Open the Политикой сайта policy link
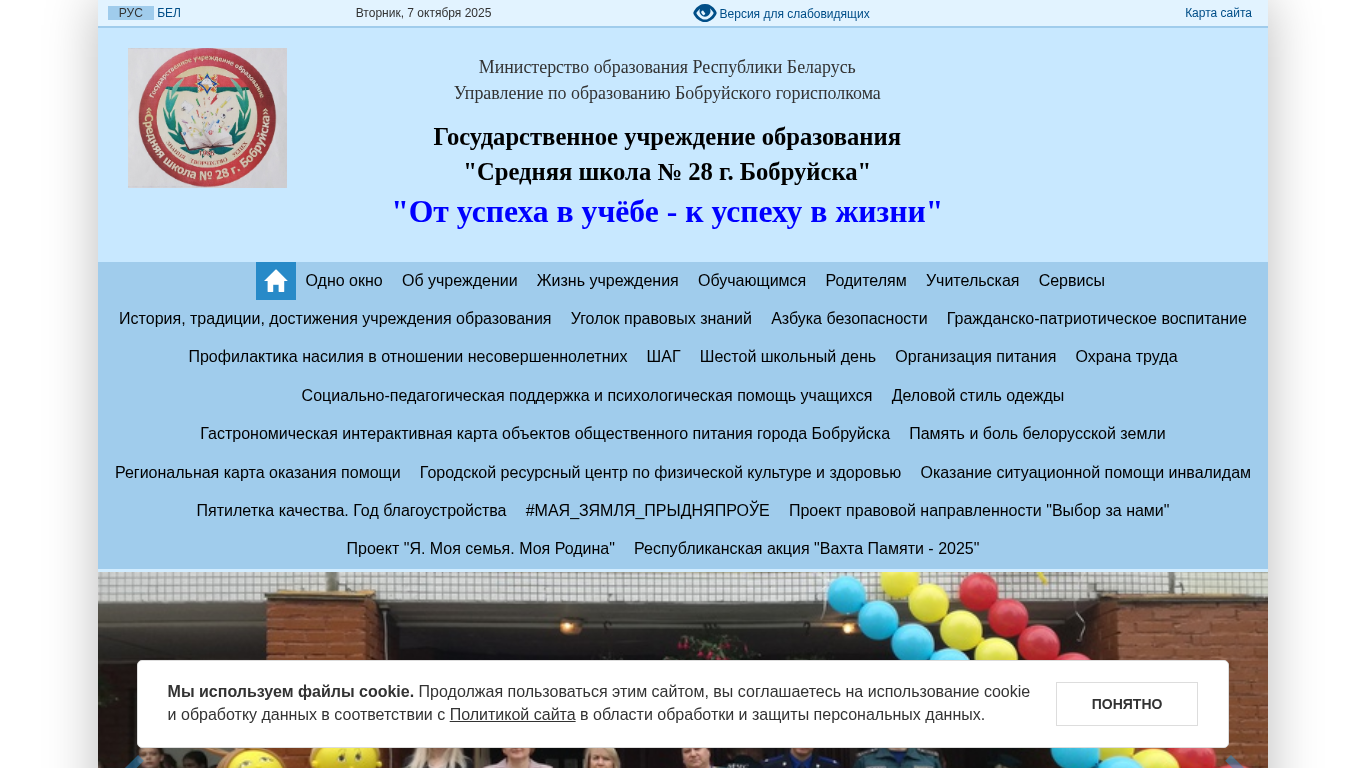The height and width of the screenshot is (768, 1366). point(512,715)
